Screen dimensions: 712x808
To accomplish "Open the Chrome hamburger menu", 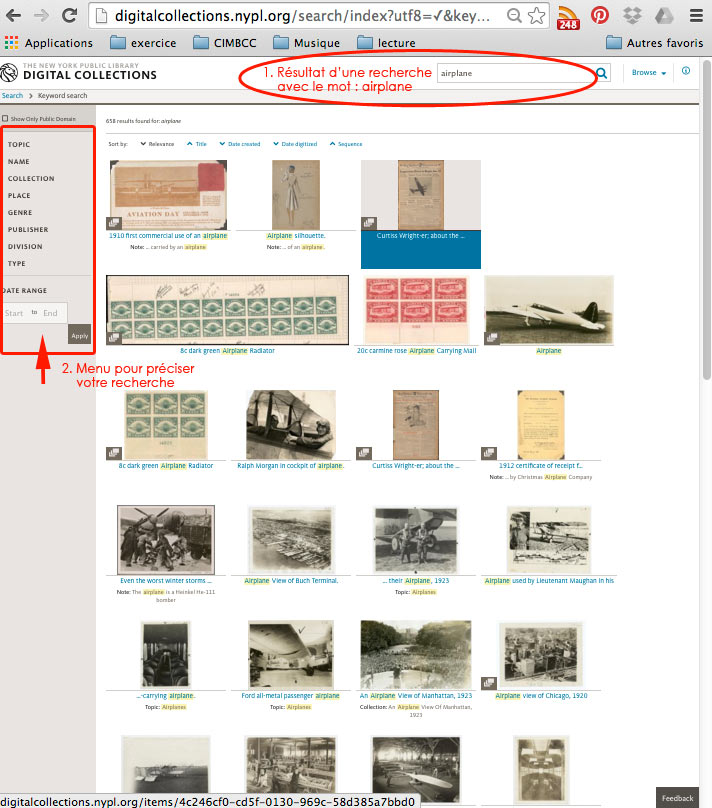I will coord(696,16).
